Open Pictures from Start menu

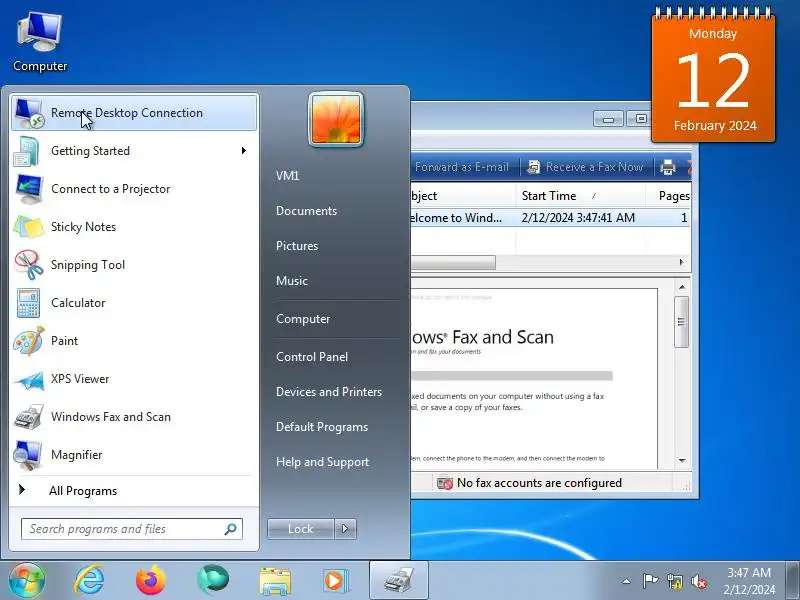297,246
